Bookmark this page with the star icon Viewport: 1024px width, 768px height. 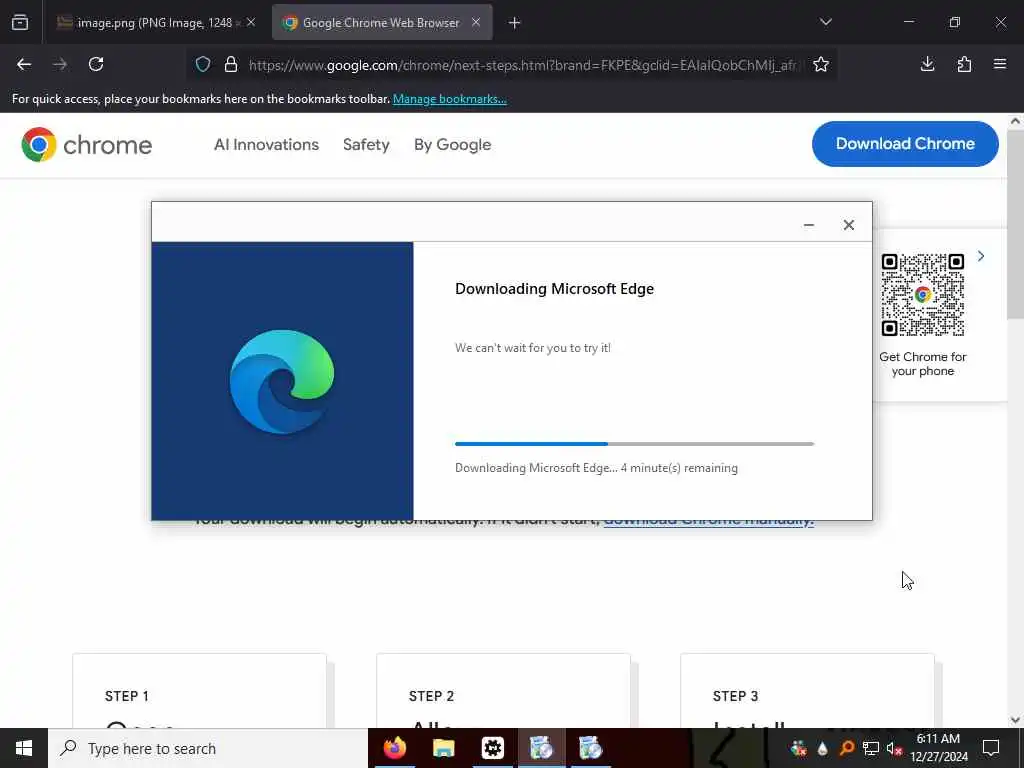[821, 64]
